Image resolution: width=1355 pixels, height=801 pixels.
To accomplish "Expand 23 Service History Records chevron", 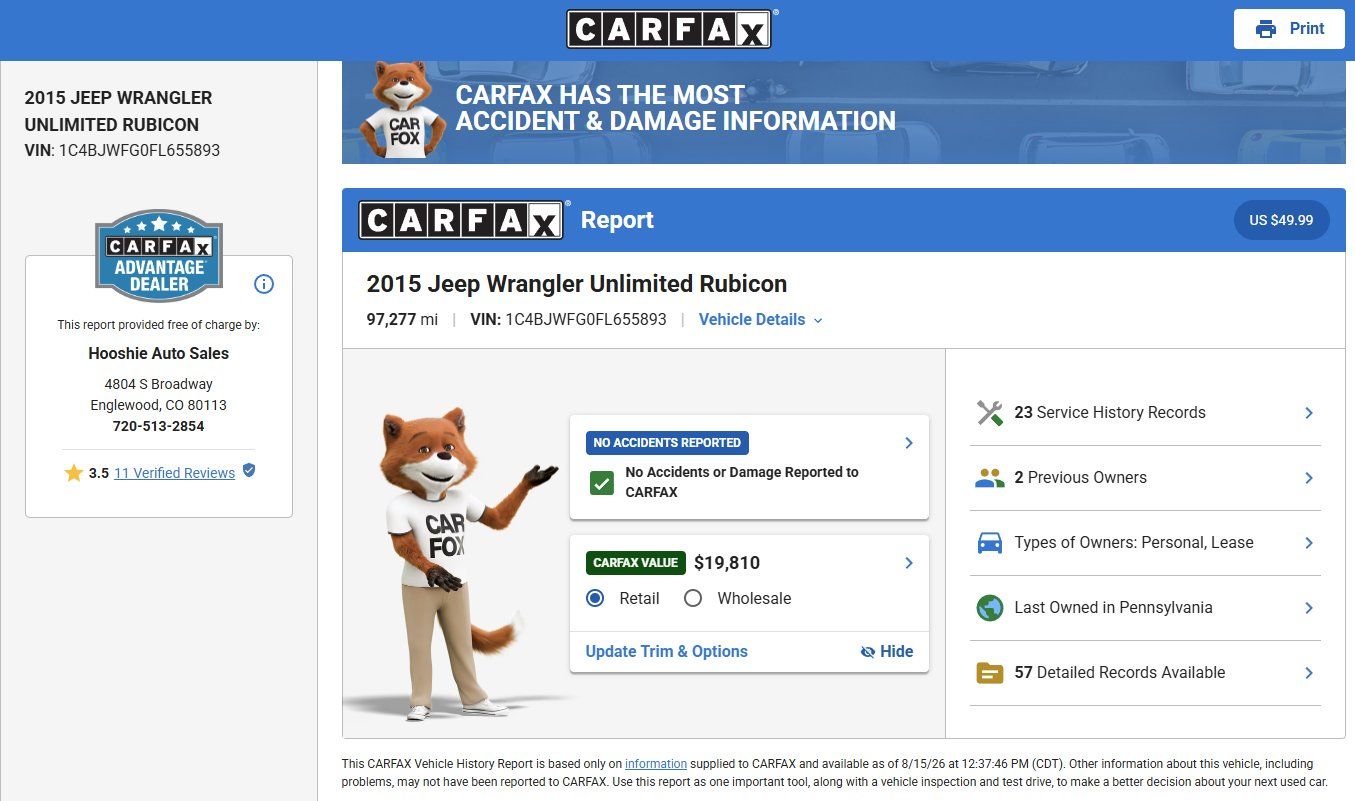I will pos(1309,413).
